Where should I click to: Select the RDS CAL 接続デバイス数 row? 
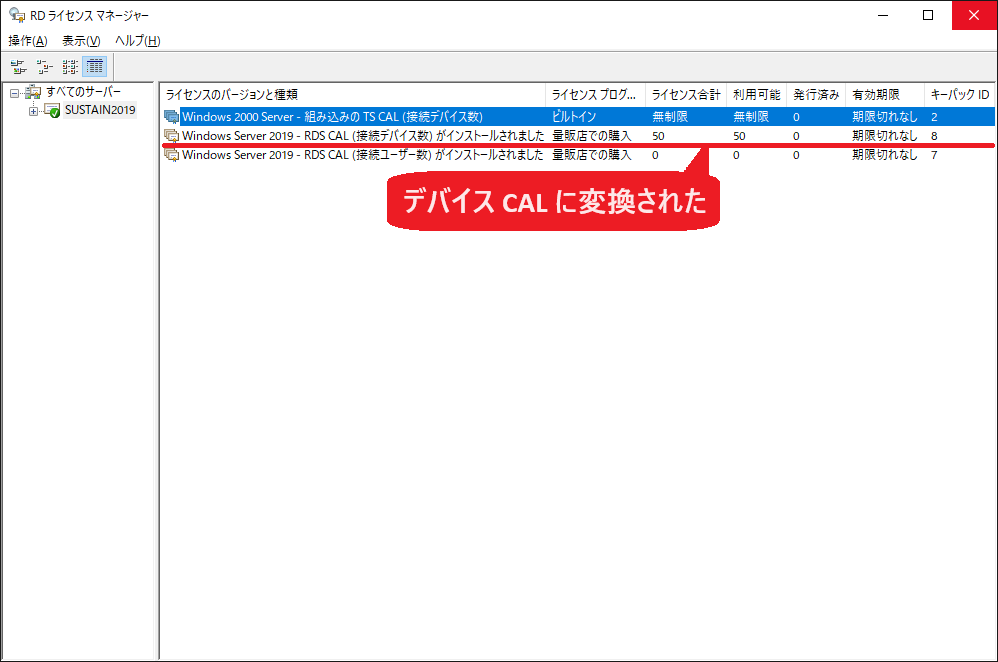pyautogui.click(x=362, y=136)
